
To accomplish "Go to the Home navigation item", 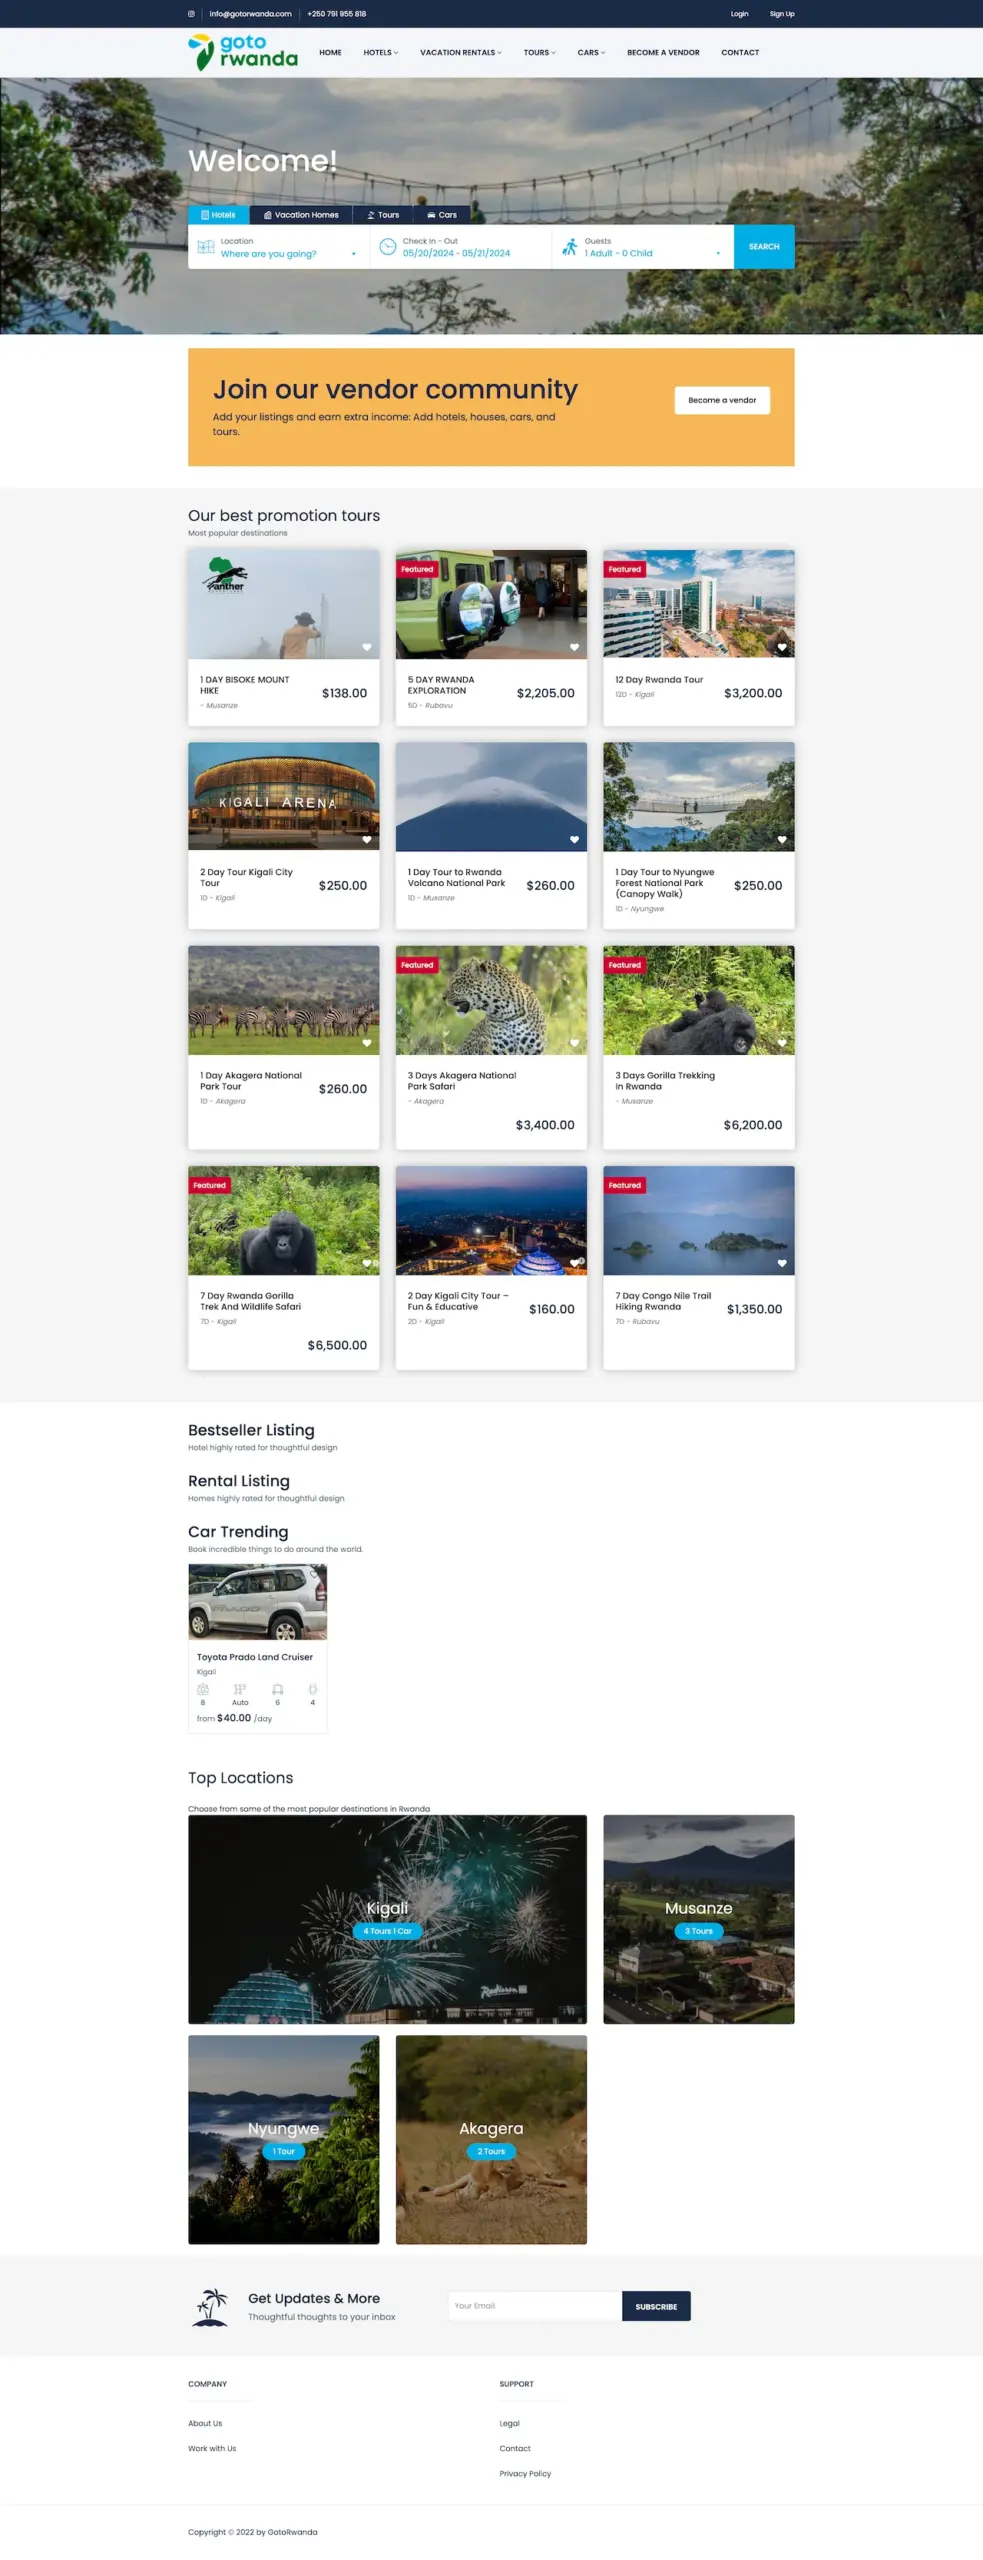I will click(330, 53).
